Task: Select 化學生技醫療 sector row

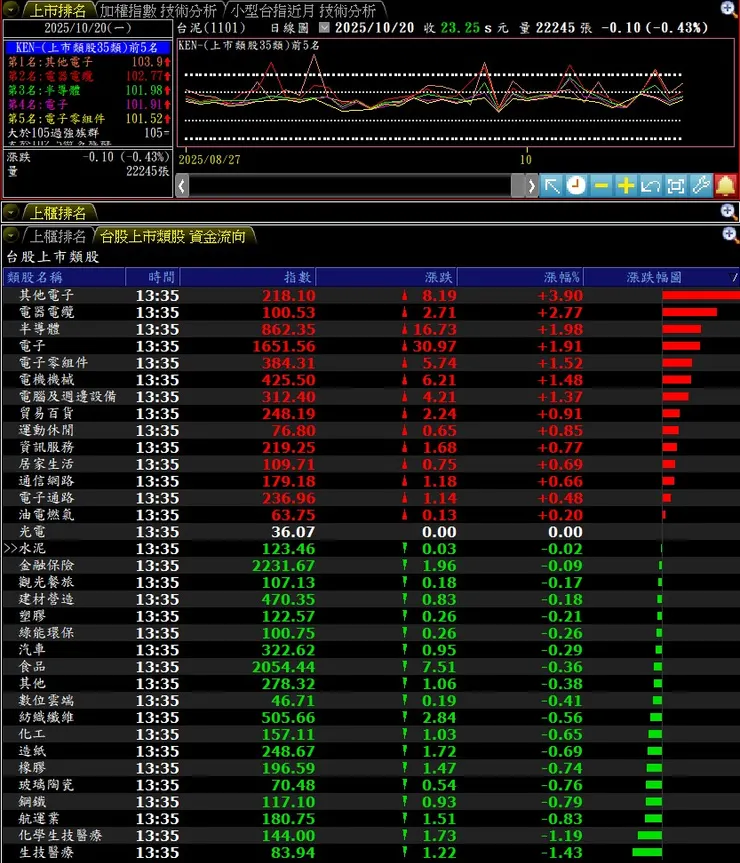Action: pyautogui.click(x=371, y=835)
